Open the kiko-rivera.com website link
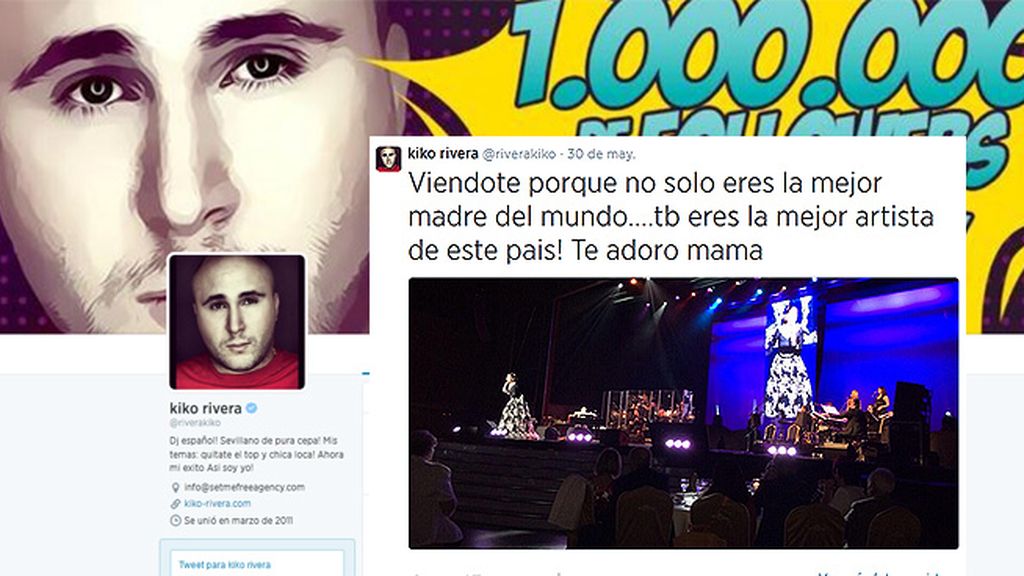 click(x=217, y=504)
